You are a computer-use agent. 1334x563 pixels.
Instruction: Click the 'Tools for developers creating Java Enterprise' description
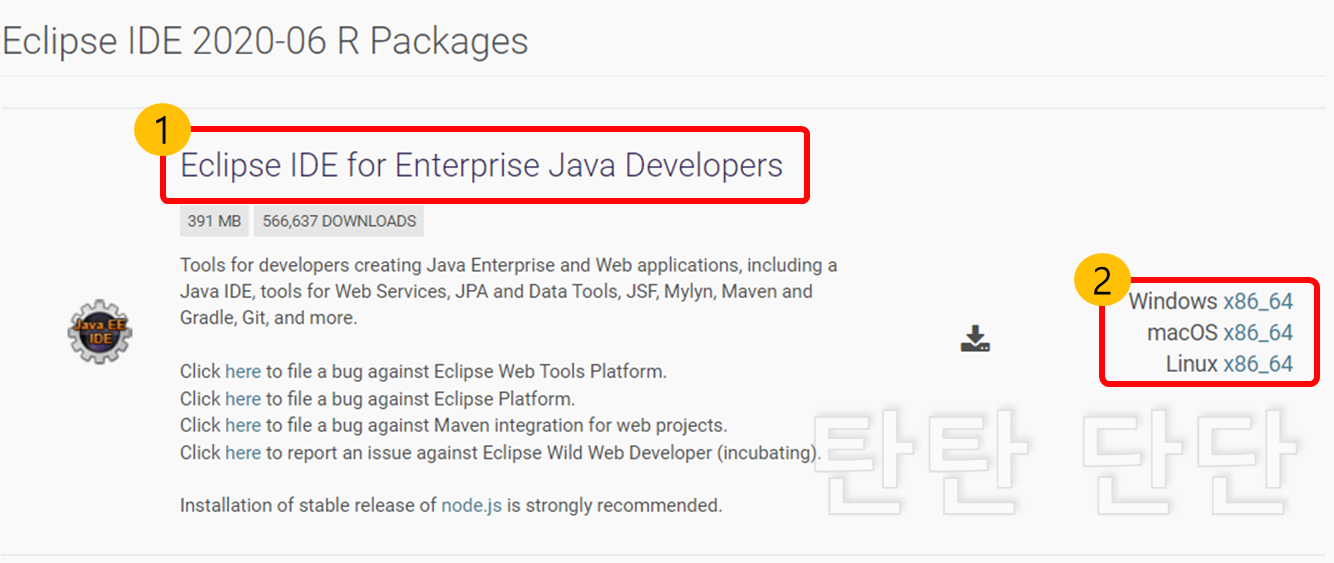(x=509, y=292)
